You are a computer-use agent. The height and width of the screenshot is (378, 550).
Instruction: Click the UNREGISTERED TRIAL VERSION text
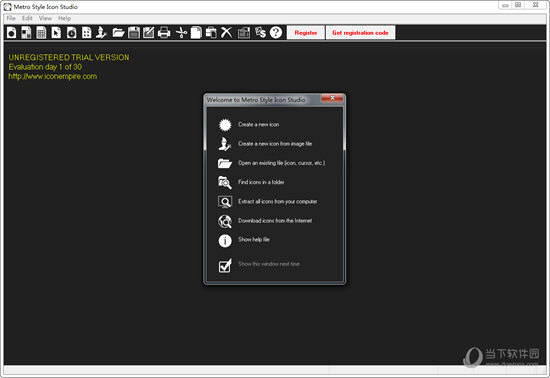click(69, 58)
